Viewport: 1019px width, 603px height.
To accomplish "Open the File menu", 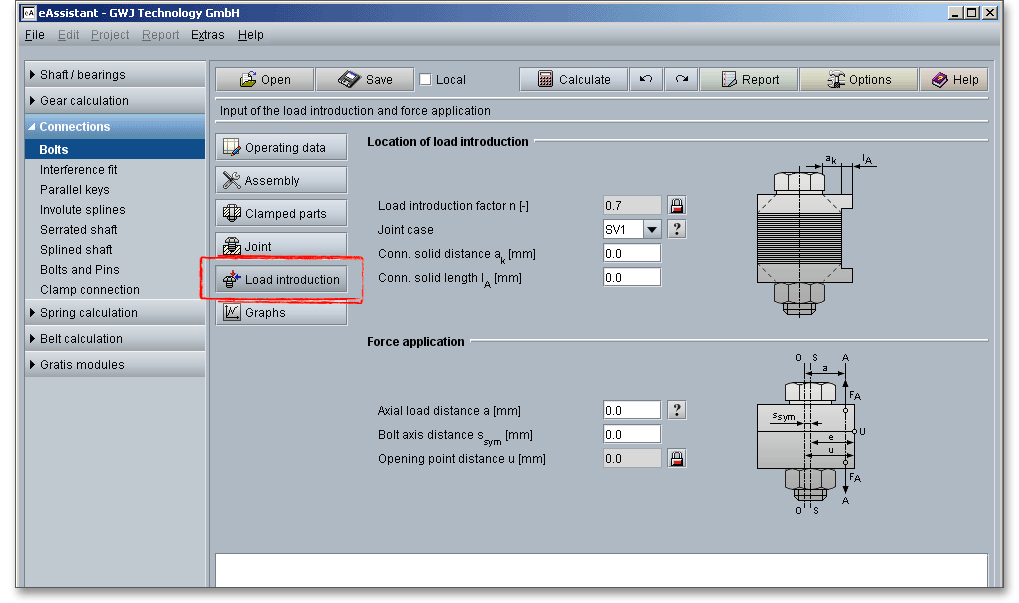I will pos(34,35).
